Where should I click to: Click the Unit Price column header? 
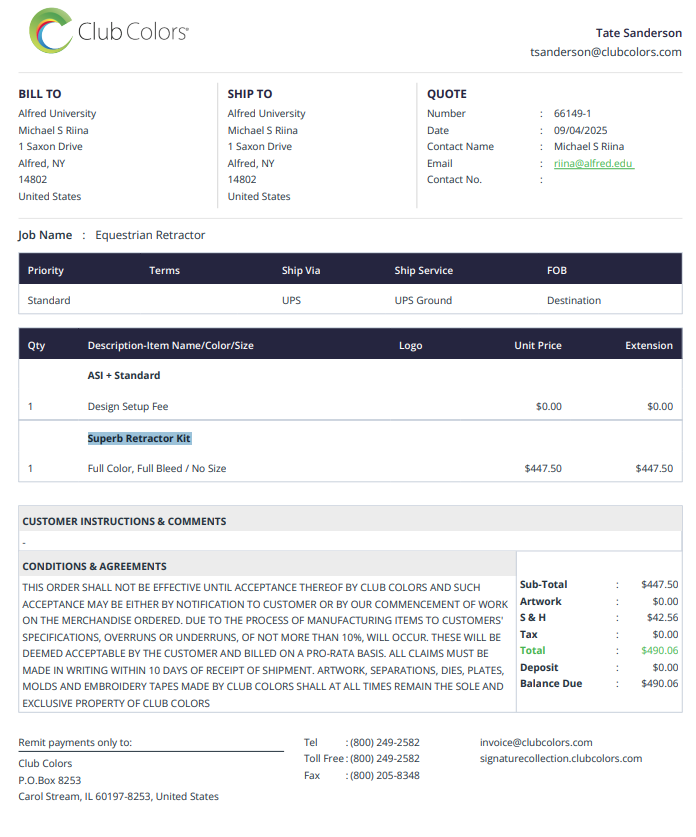[537, 345]
